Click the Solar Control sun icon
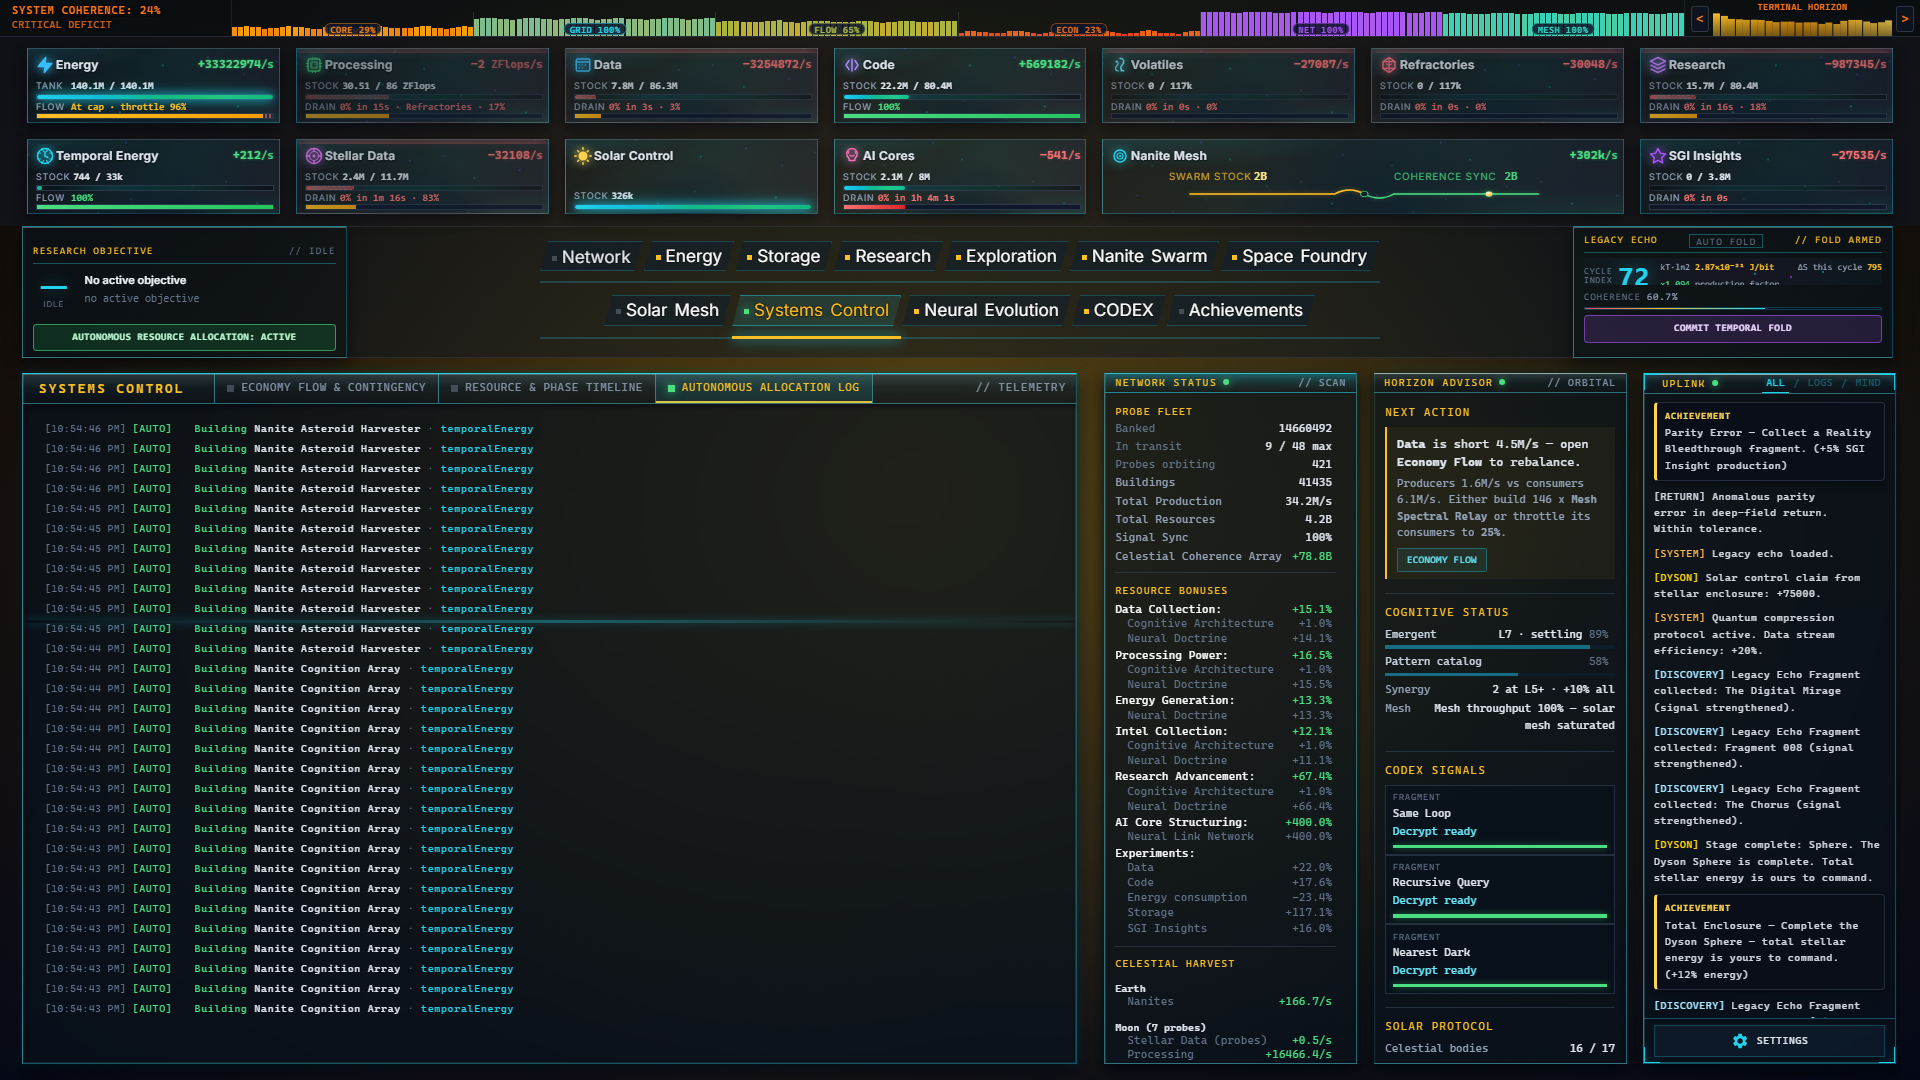The height and width of the screenshot is (1080, 1920). [582, 156]
